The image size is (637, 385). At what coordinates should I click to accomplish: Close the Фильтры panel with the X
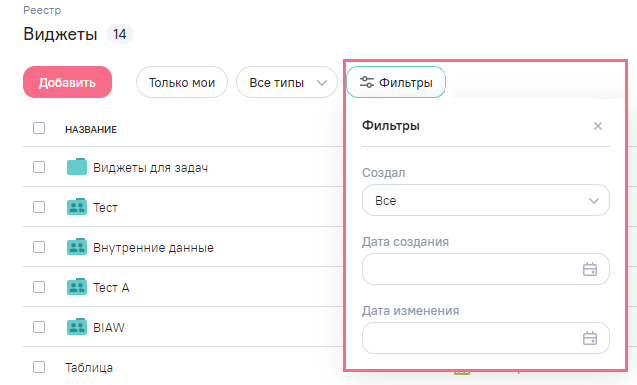598,126
